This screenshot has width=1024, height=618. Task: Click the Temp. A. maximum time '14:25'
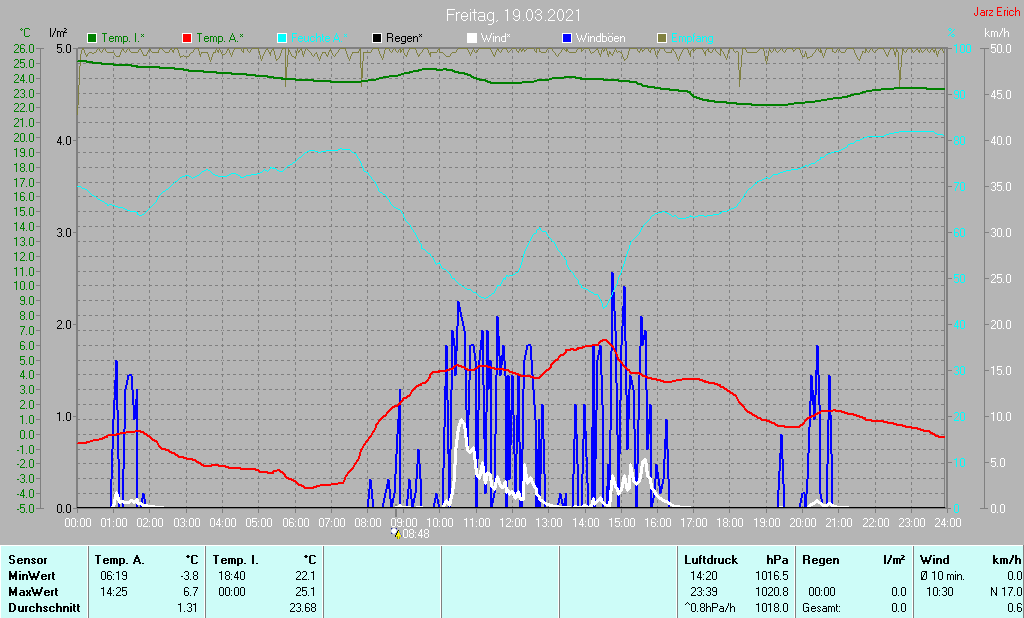[112, 592]
